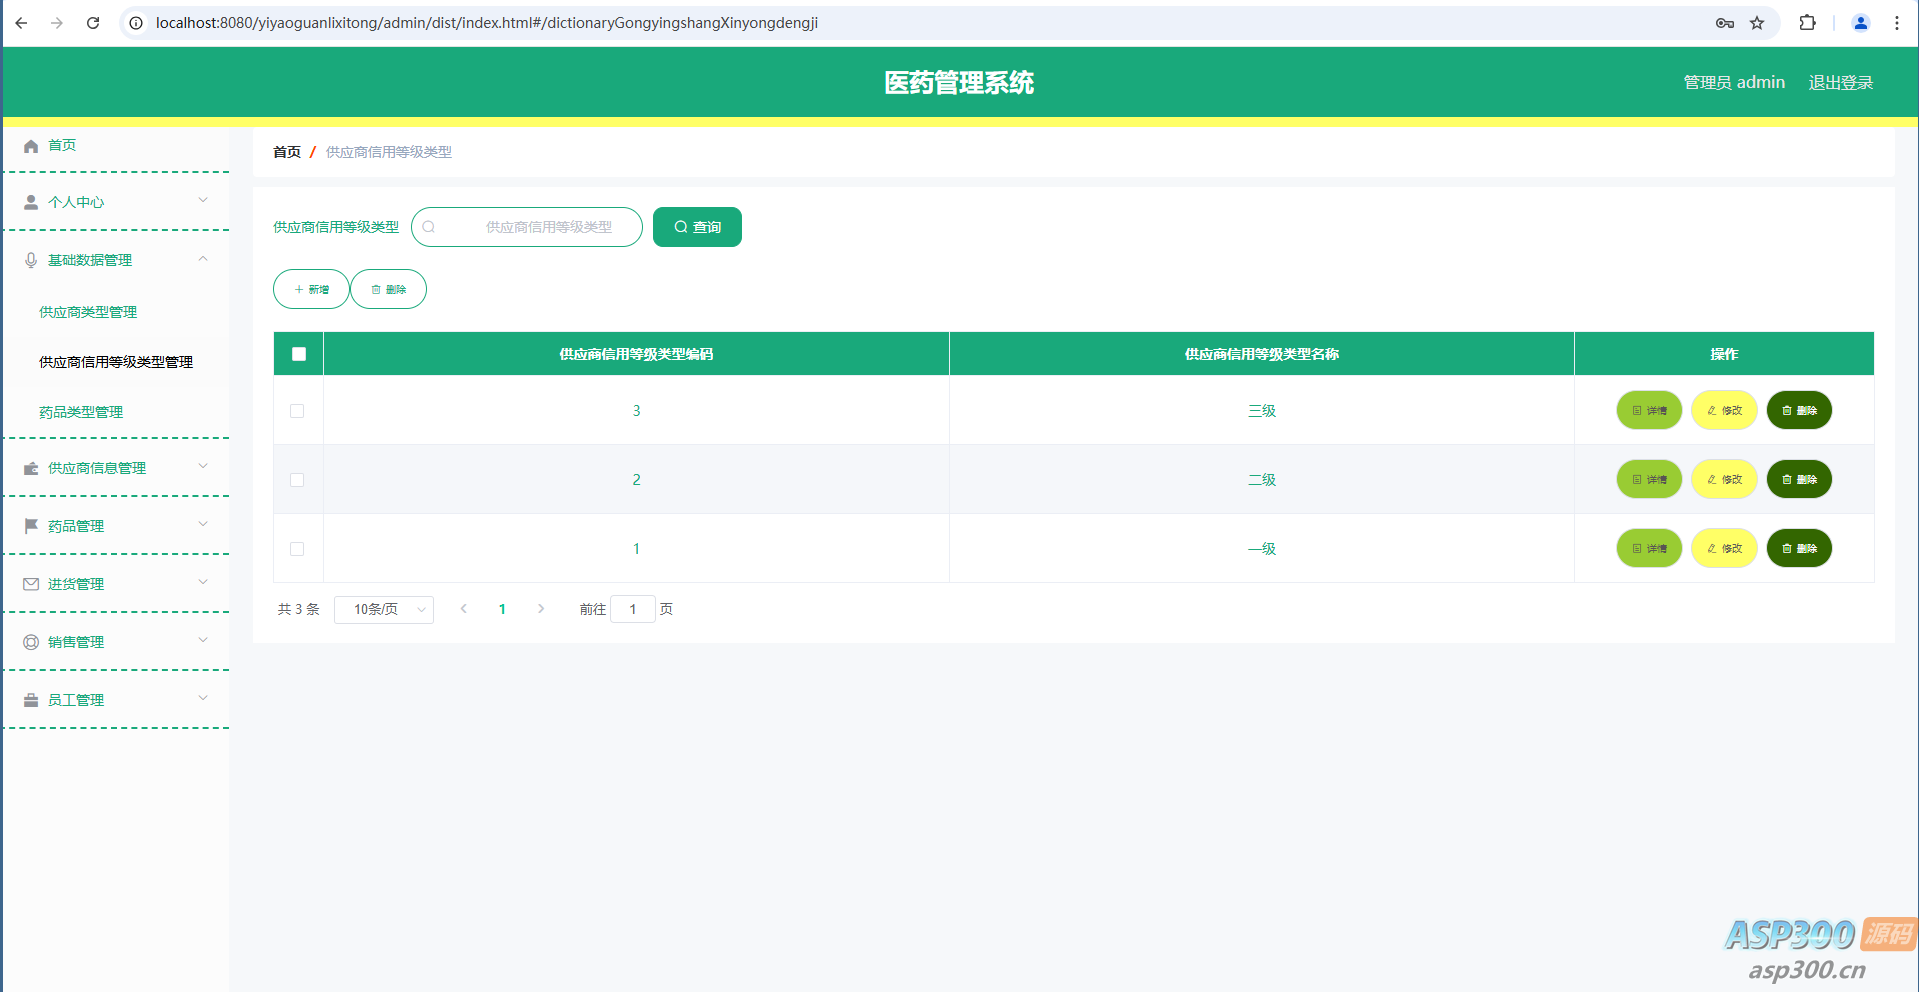
Task: Open the password manager key icon
Action: tap(1725, 23)
